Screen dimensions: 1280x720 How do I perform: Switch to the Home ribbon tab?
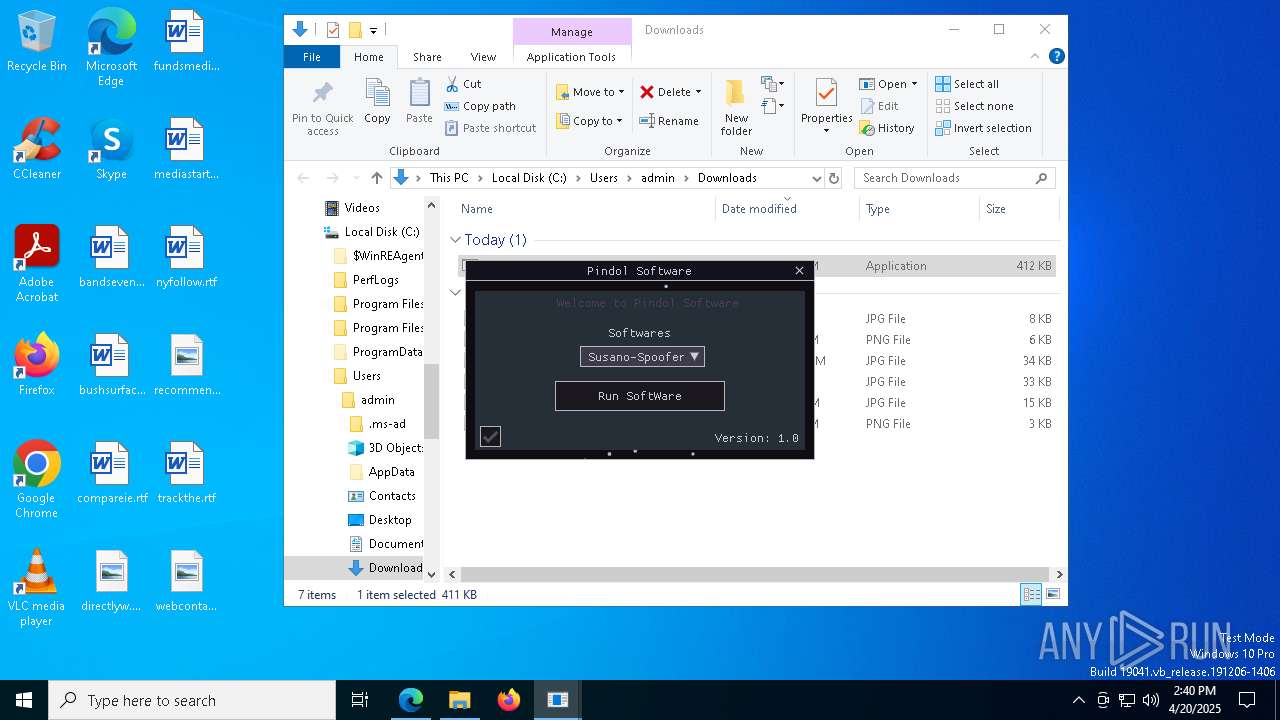coord(369,57)
